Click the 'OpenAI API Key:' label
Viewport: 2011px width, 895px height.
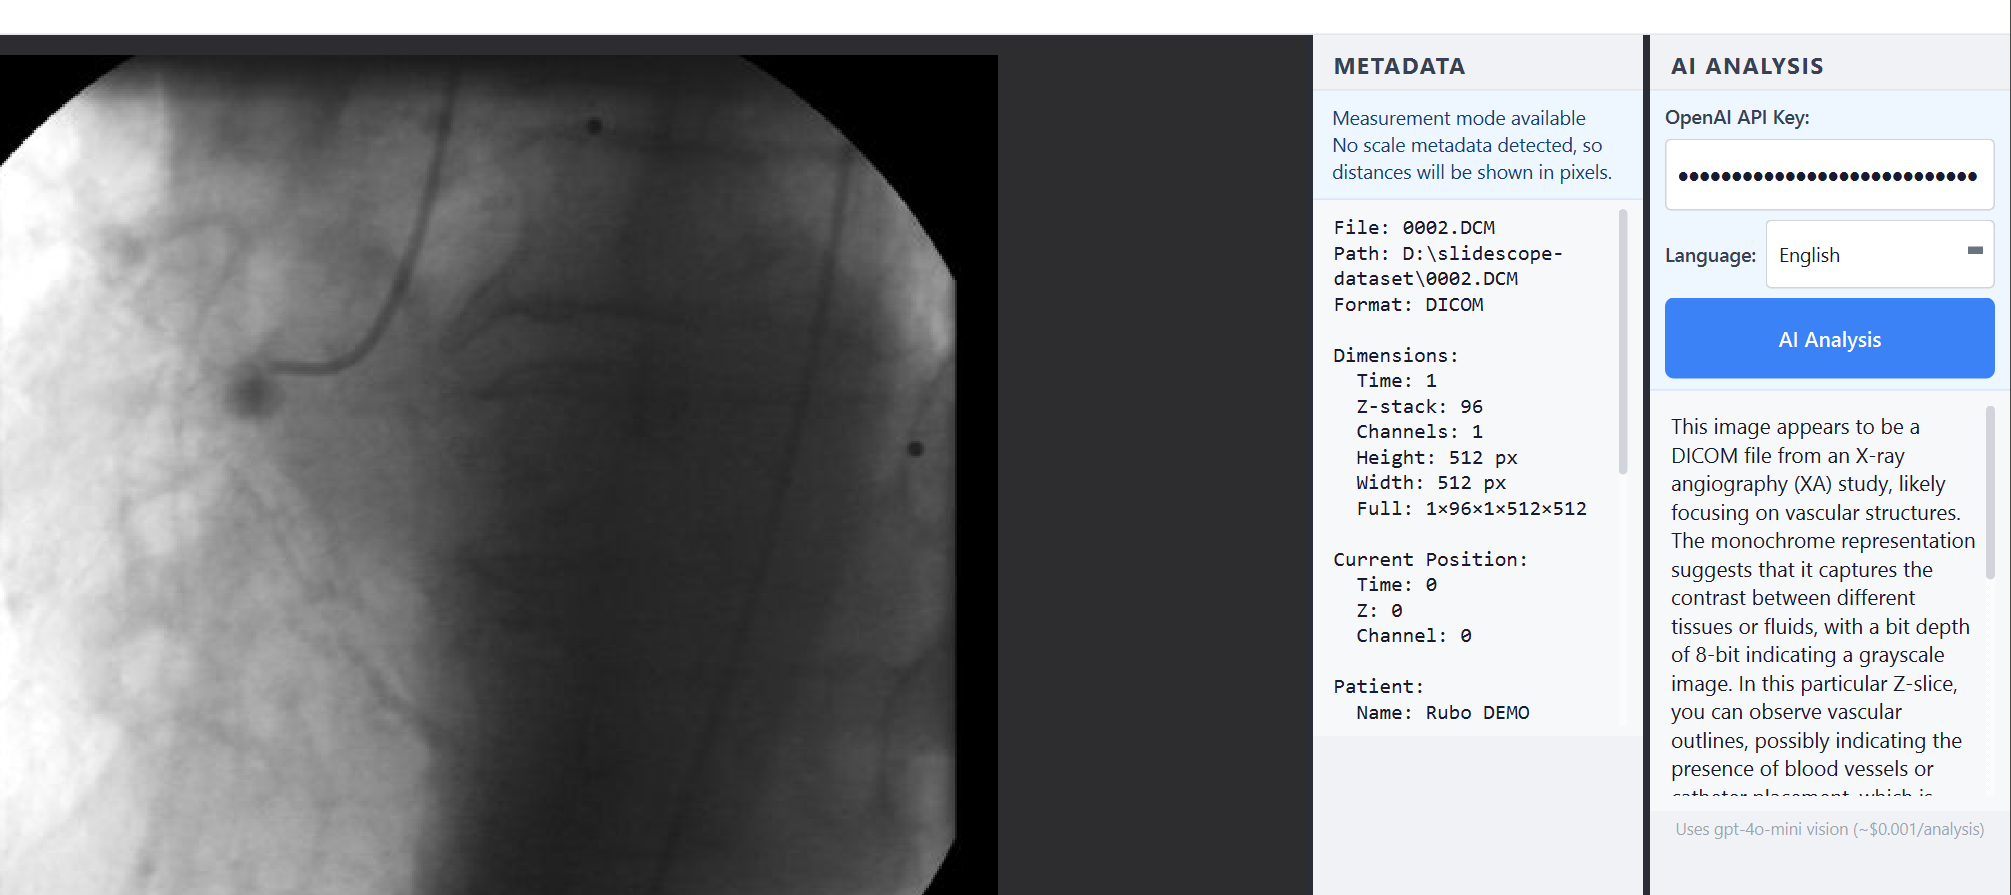(1737, 117)
